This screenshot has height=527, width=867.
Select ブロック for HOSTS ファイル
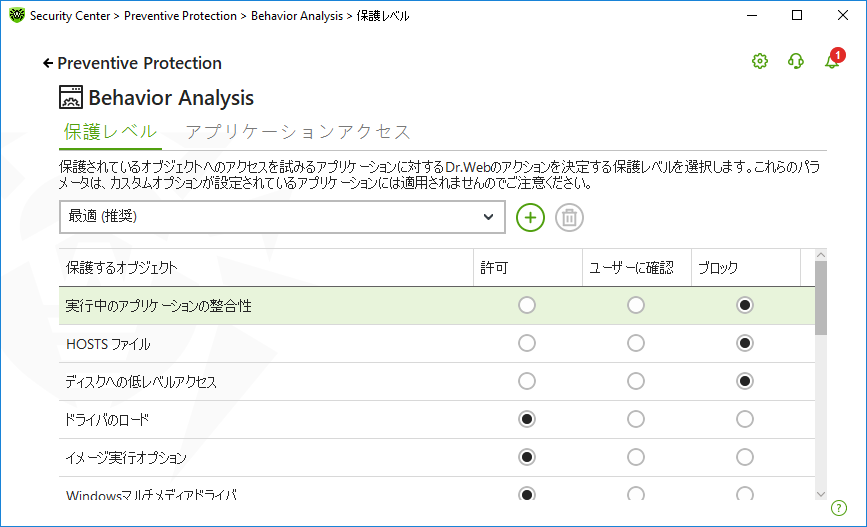point(745,343)
